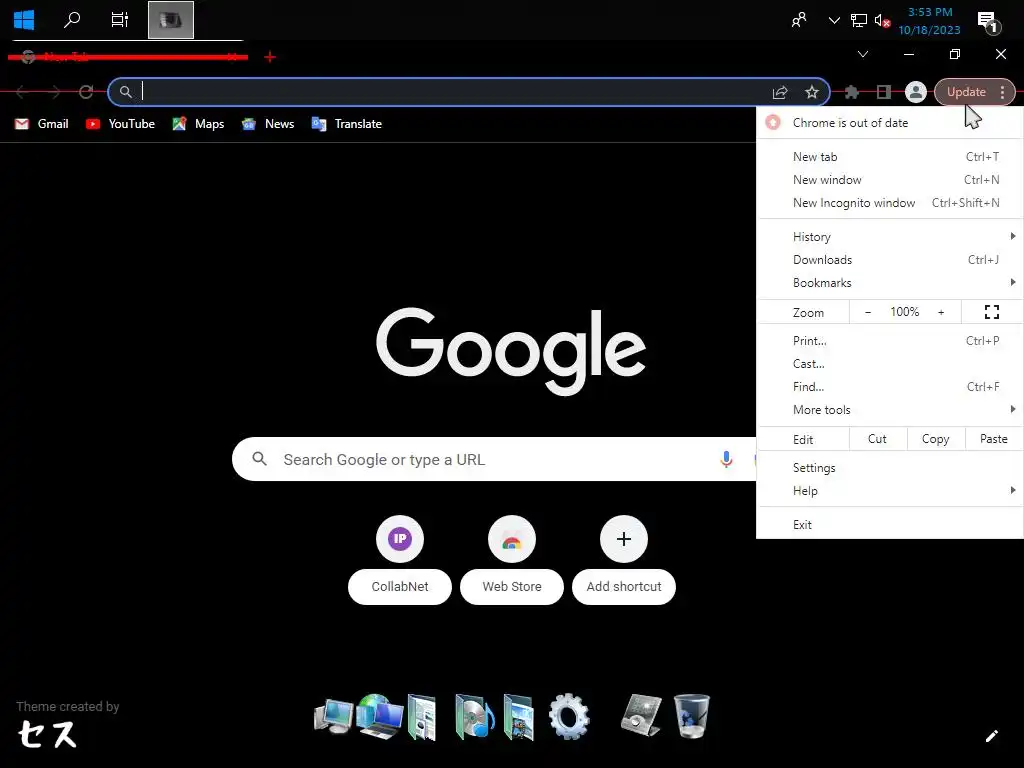Viewport: 1024px width, 768px height.
Task: Enter fullscreen via zoom row icon
Action: tap(991, 312)
